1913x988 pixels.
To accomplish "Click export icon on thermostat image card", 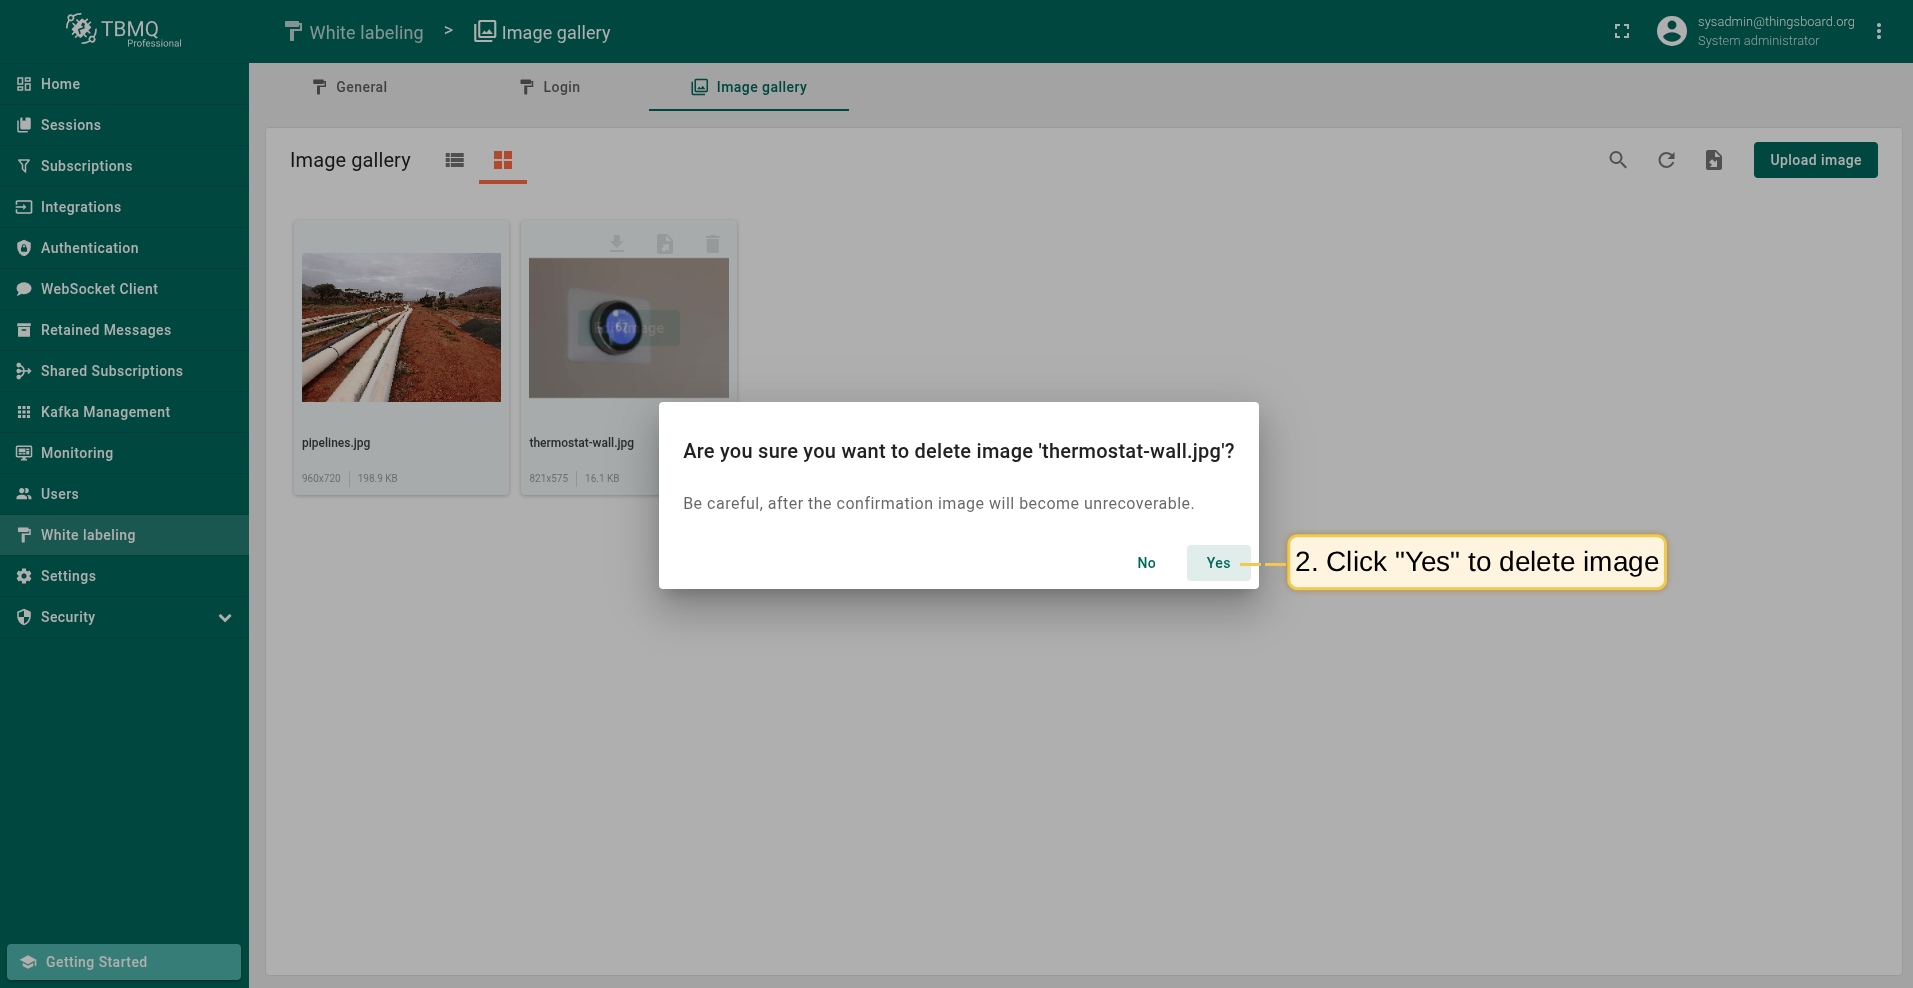I will click(x=664, y=243).
